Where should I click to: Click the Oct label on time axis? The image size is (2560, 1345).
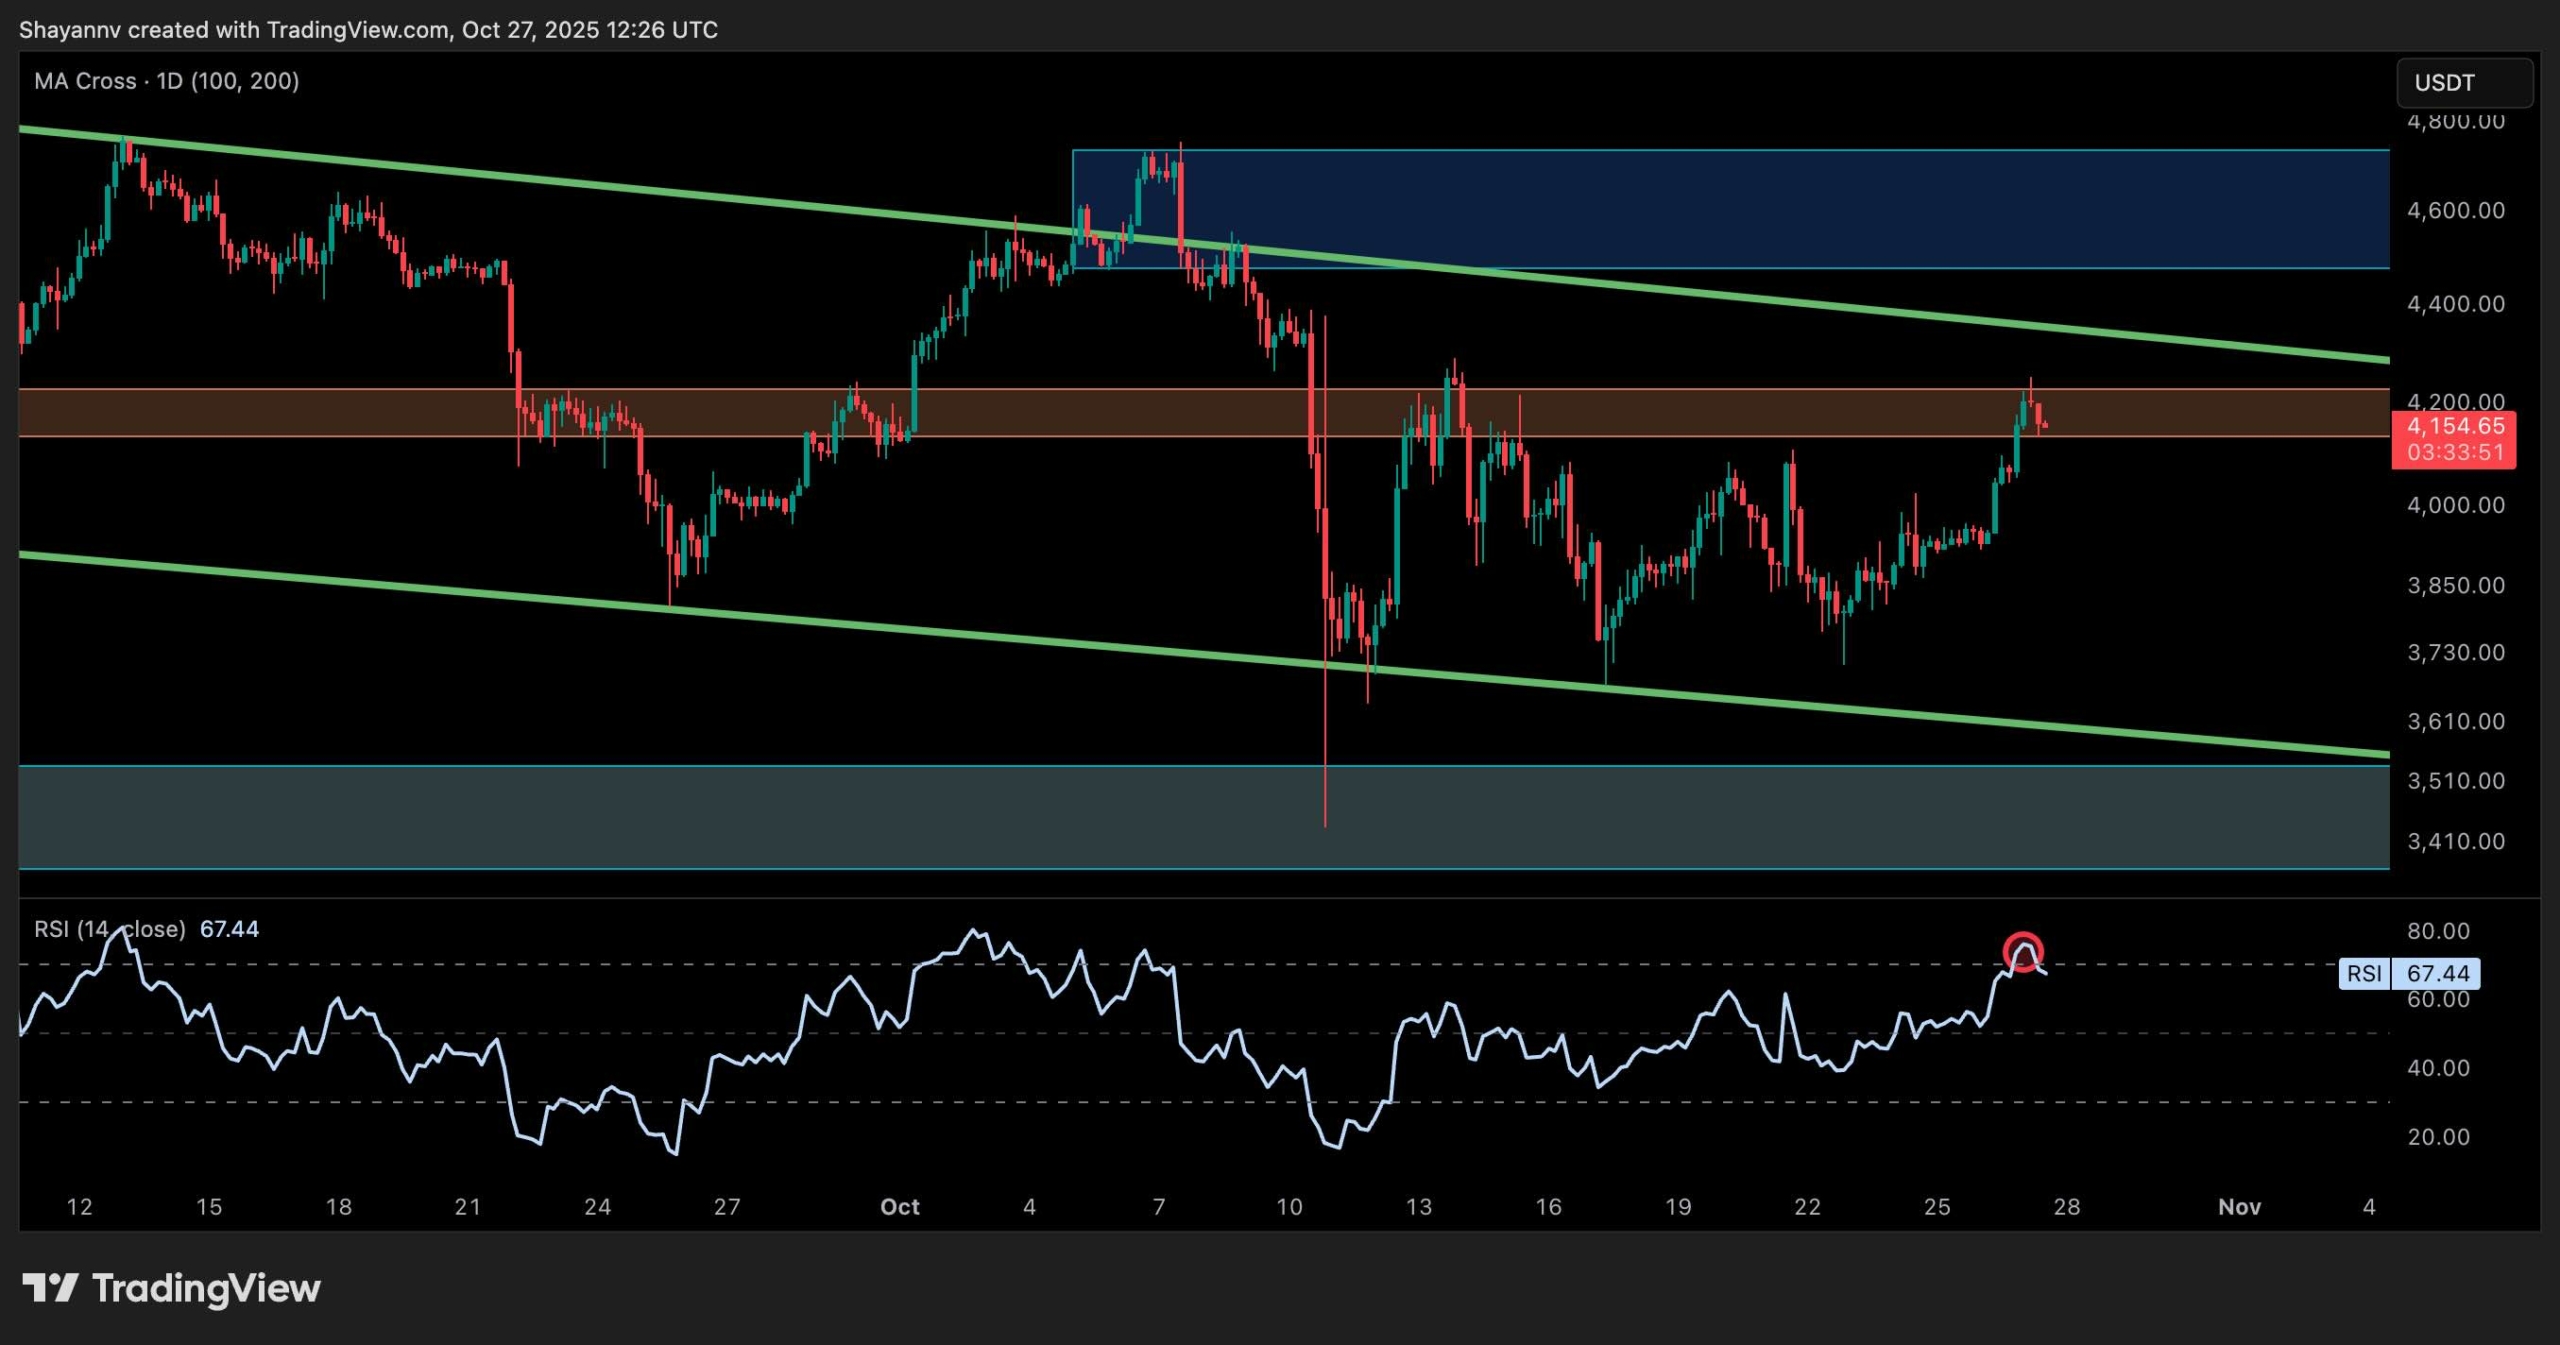(x=899, y=1207)
